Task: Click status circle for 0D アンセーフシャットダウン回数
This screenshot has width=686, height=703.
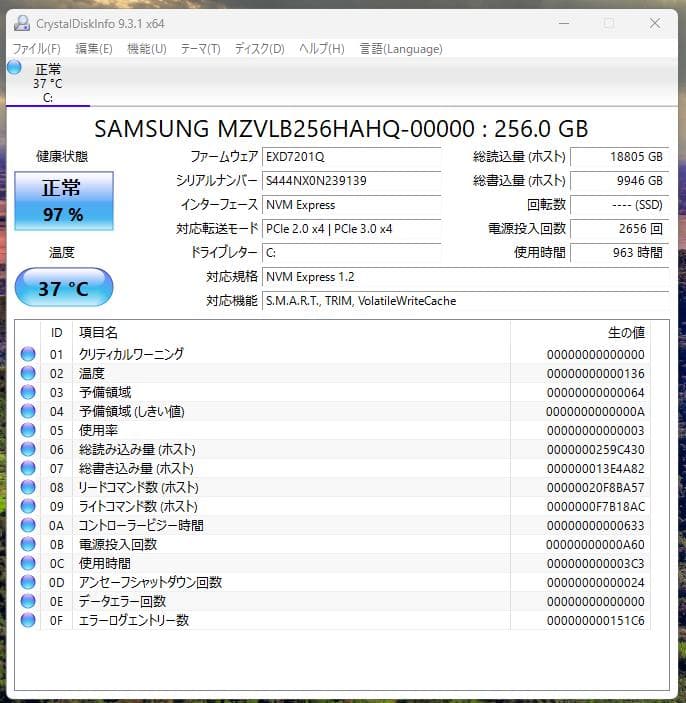Action: coord(28,582)
